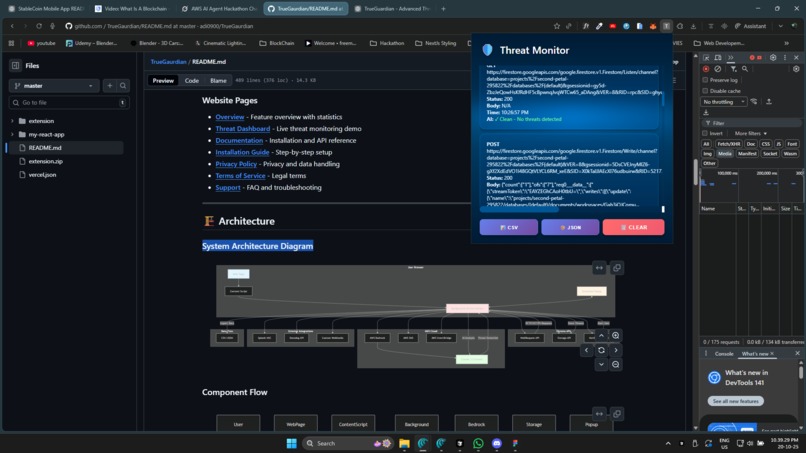The width and height of the screenshot is (806, 453).
Task: Open the Threat Dashboard link
Action: [243, 129]
